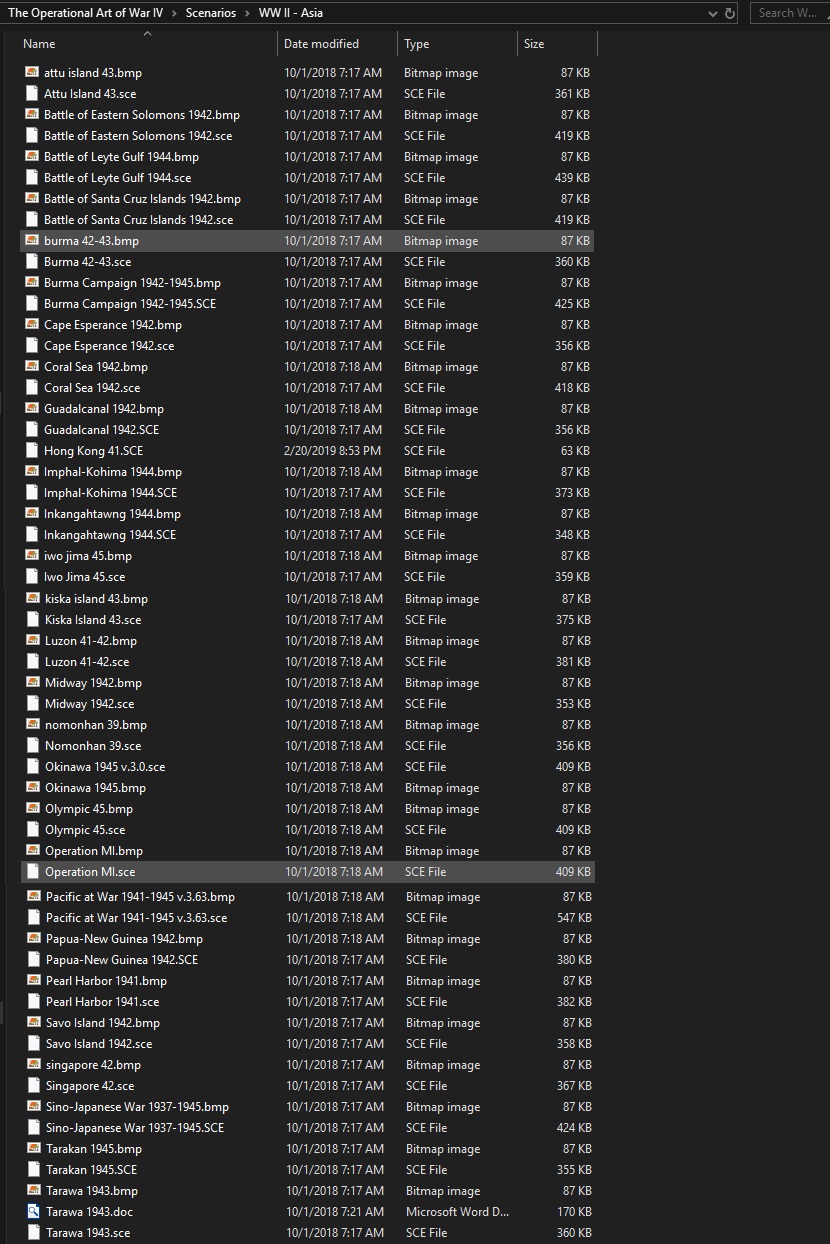This screenshot has width=830, height=1244.
Task: Select the Battle of Leyte Gulf 1944.sce icon
Action: coord(32,178)
